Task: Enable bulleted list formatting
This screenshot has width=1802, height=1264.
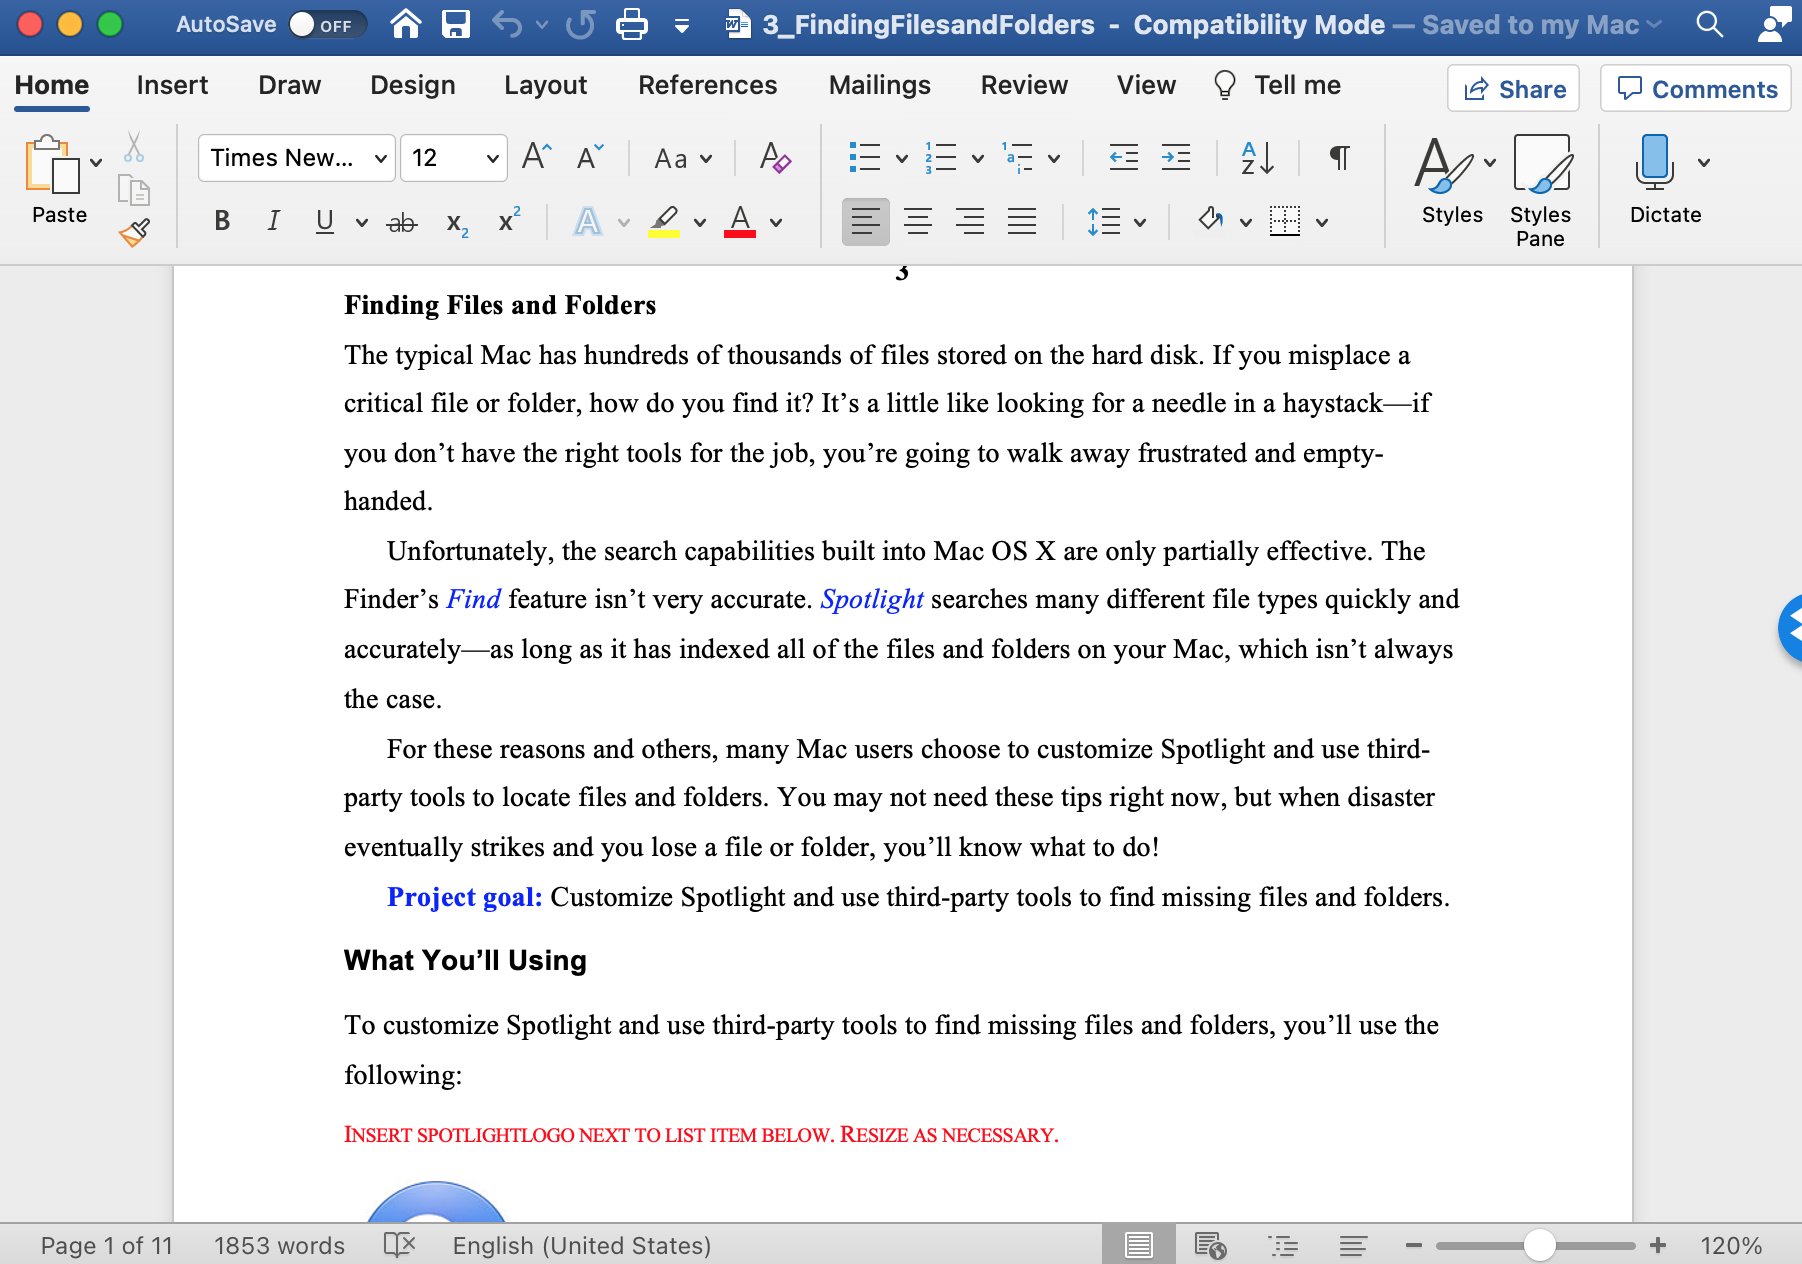Action: 866,157
